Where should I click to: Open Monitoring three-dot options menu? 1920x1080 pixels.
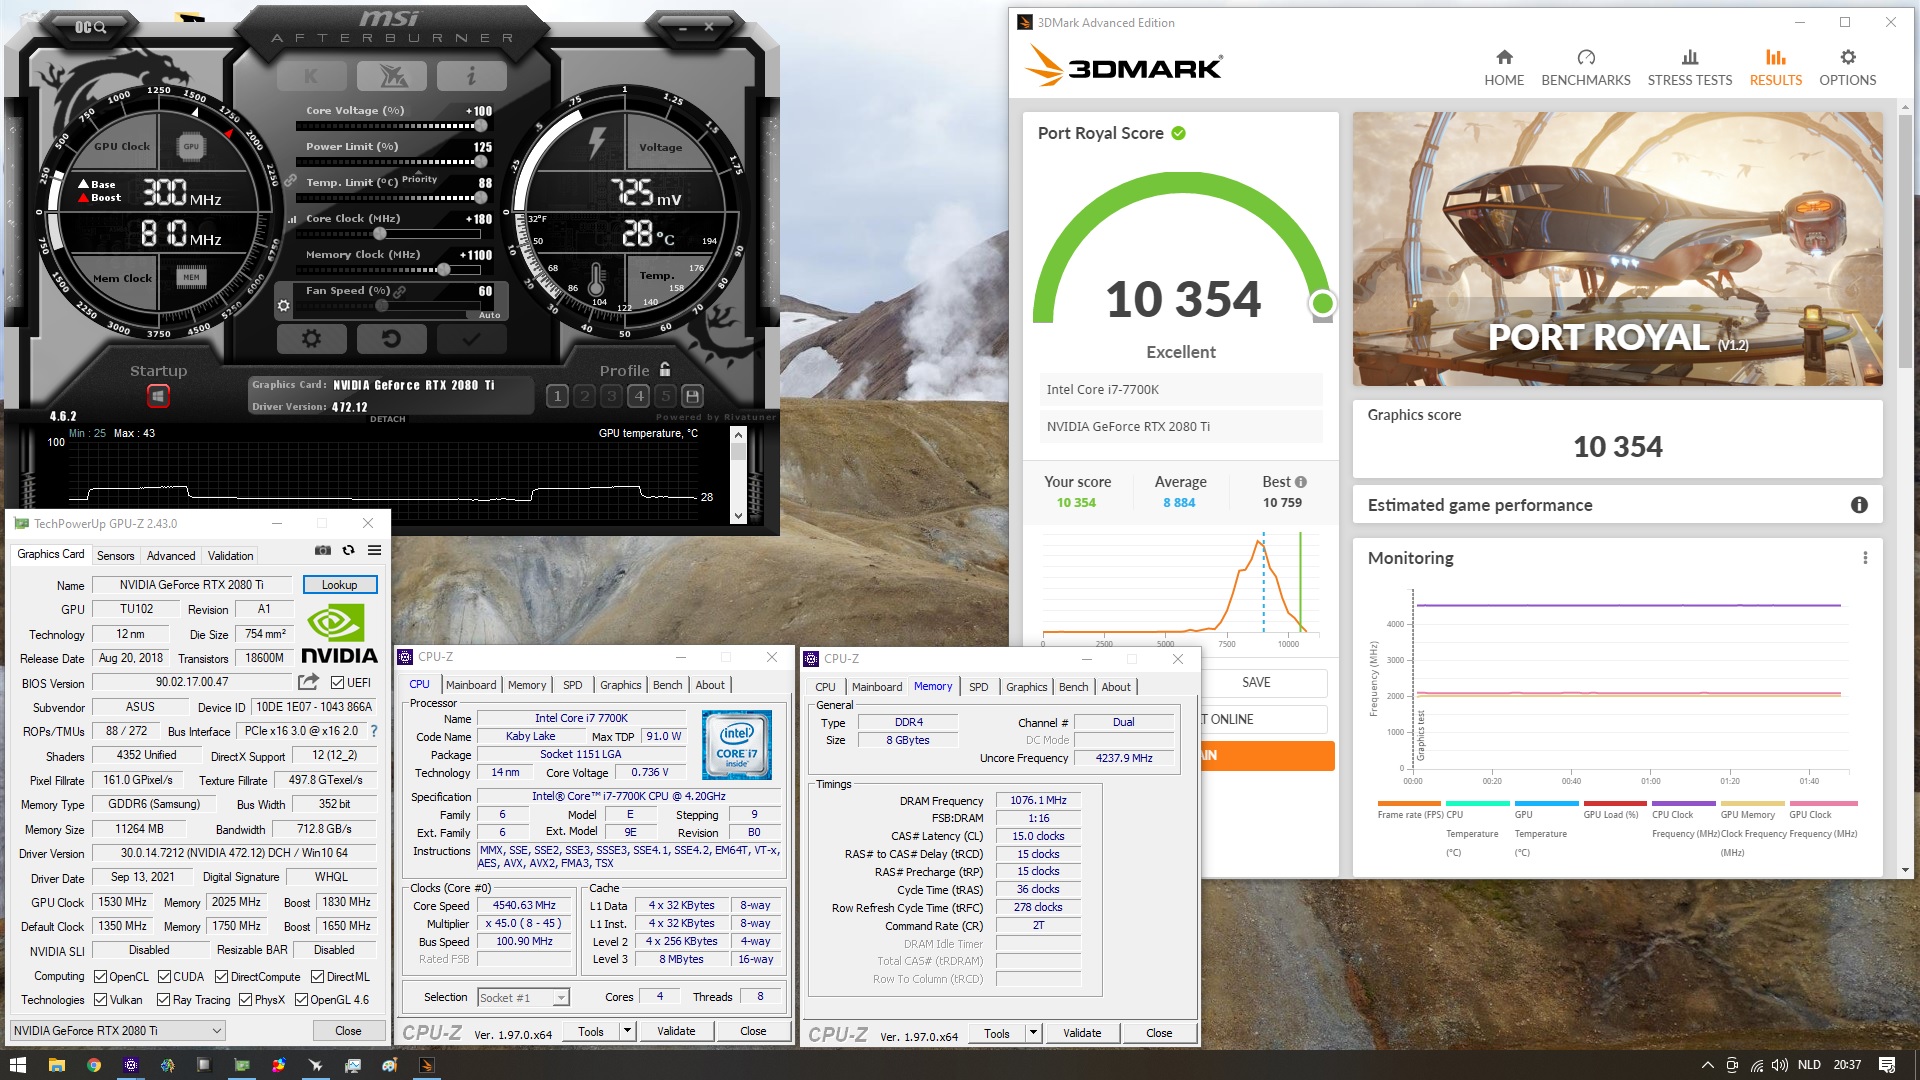1864,558
